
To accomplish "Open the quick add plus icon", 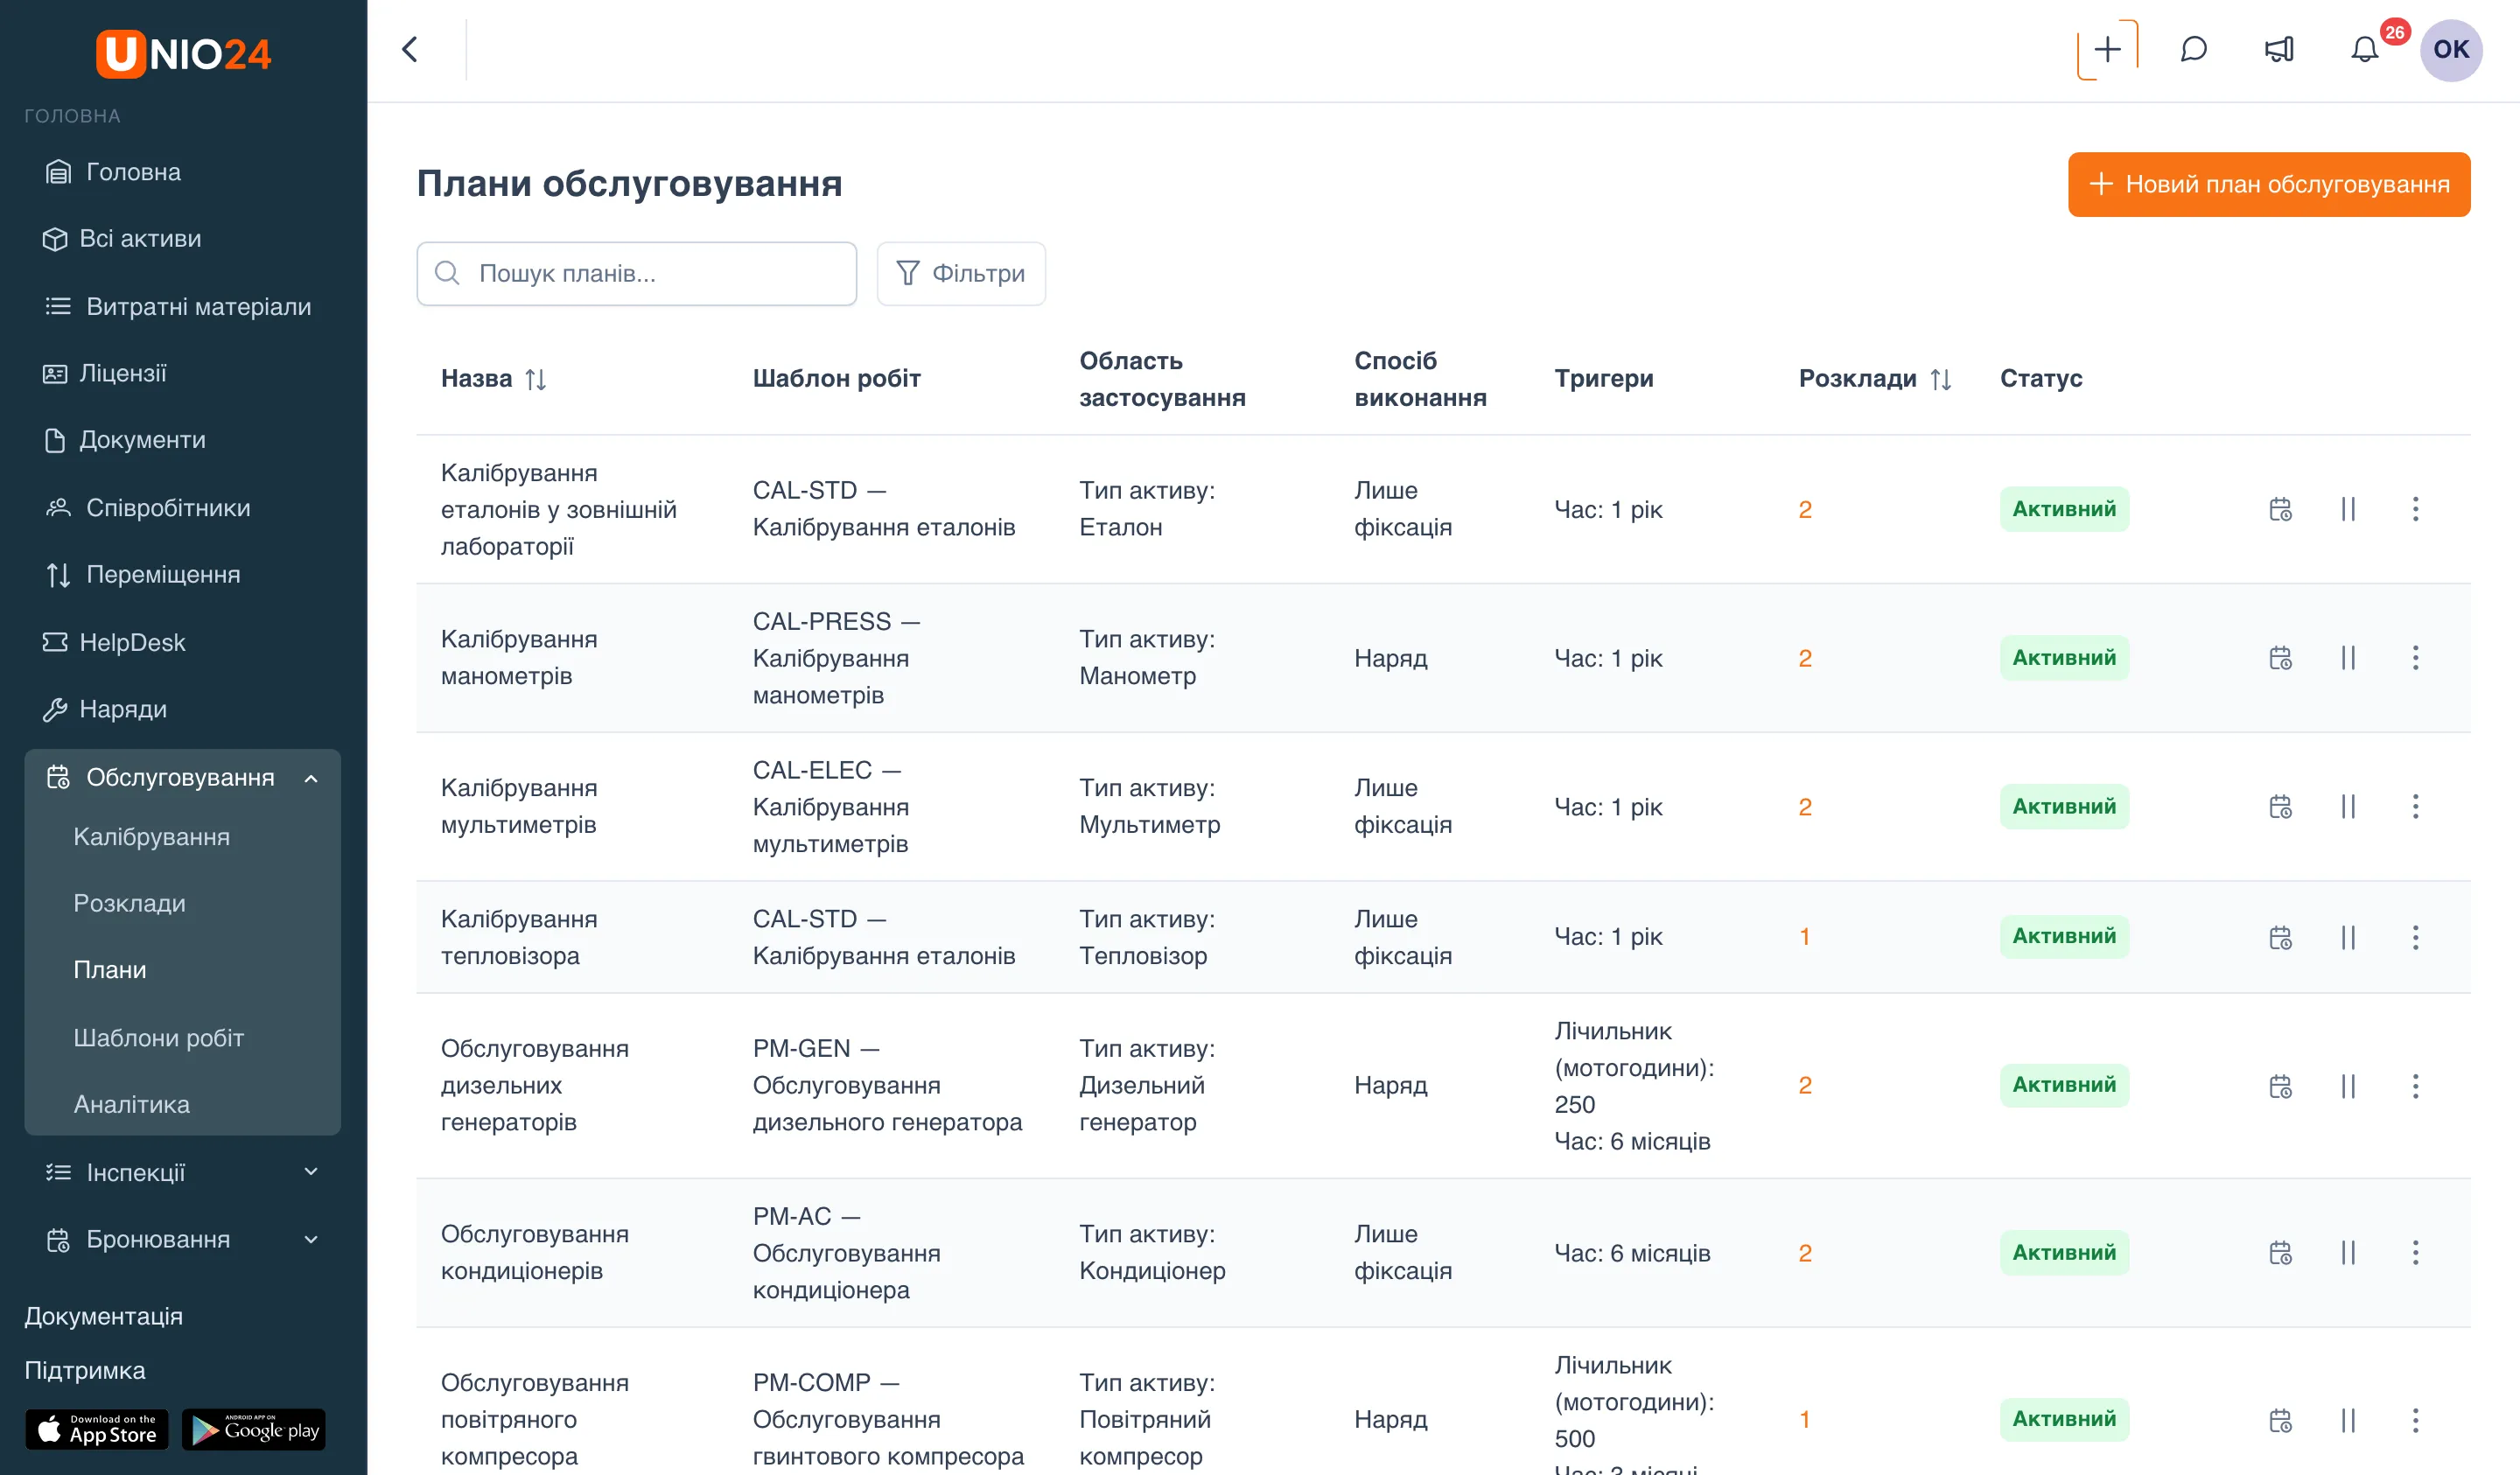I will tap(2107, 49).
